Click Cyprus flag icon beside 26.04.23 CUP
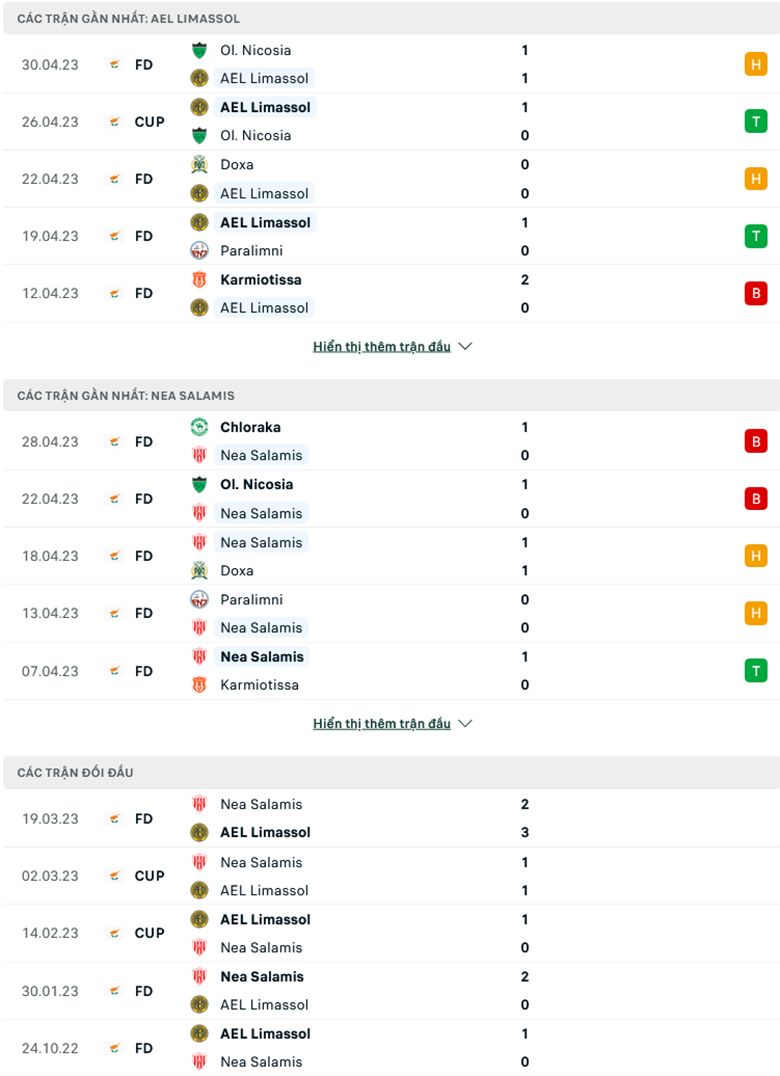 click(115, 122)
